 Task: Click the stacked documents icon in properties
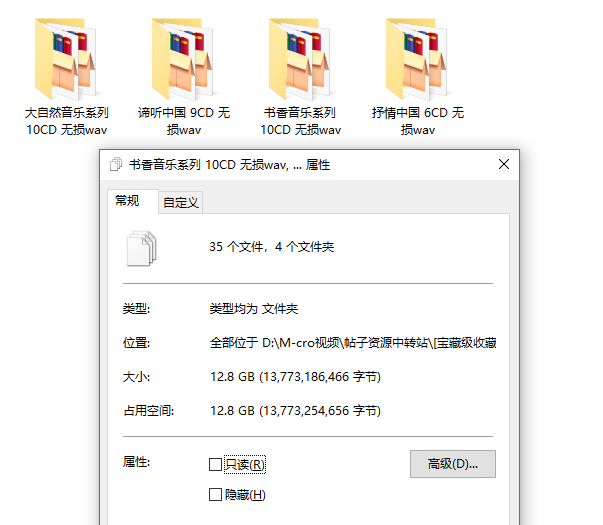142,247
